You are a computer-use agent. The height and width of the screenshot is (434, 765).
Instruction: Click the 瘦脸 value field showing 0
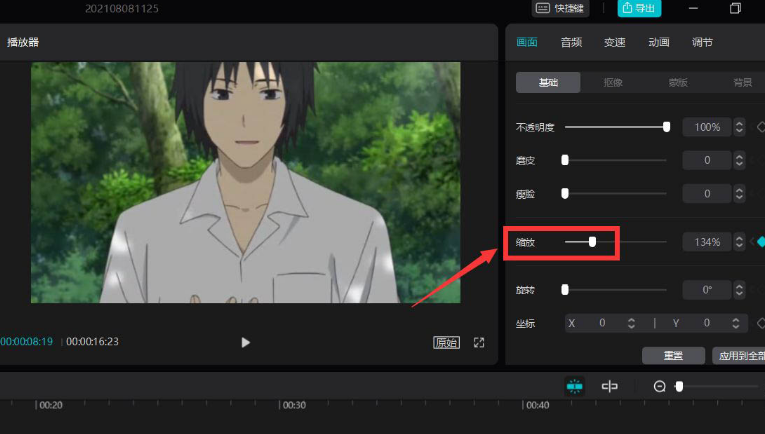(x=707, y=194)
